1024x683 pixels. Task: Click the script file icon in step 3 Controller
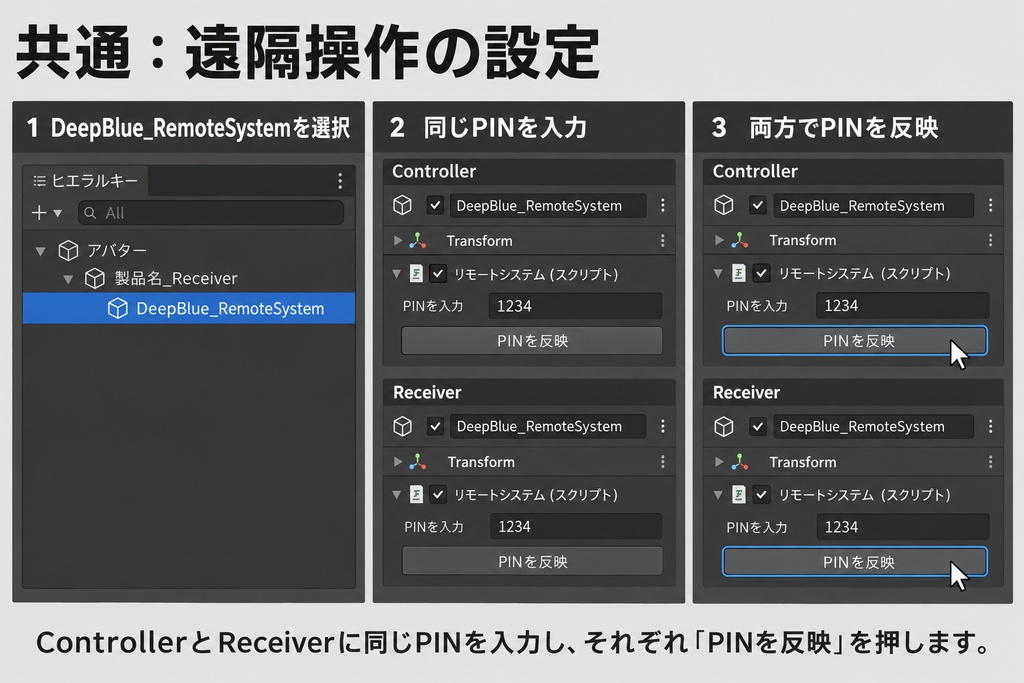pyautogui.click(x=739, y=273)
